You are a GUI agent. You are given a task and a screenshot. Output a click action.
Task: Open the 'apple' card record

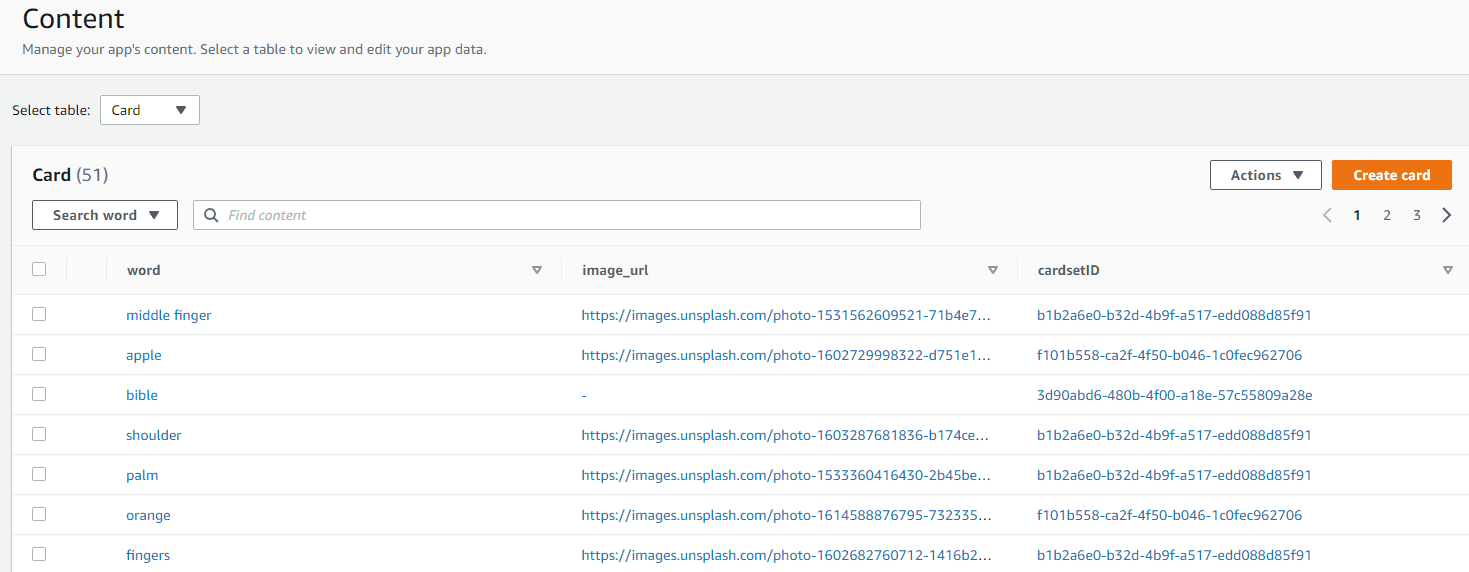pos(143,355)
